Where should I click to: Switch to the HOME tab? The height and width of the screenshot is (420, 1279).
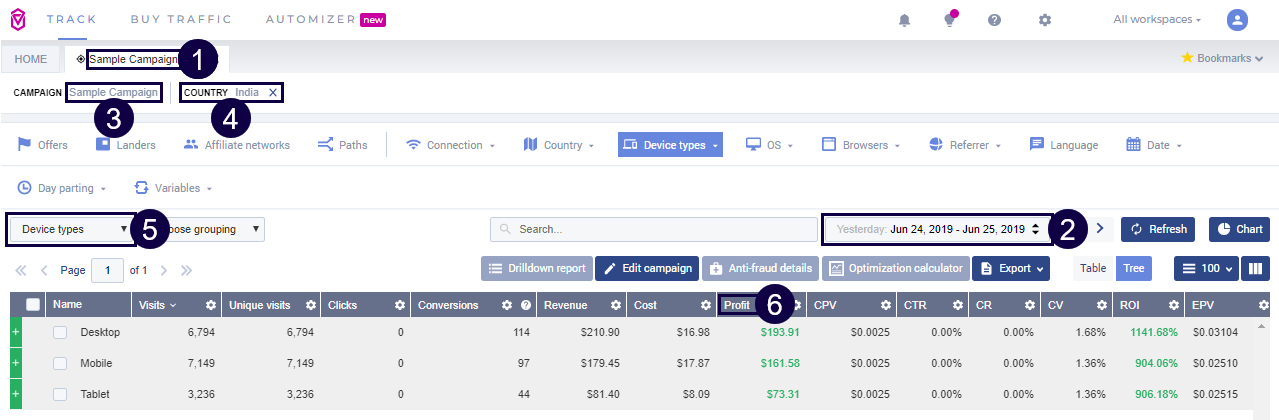[x=30, y=59]
